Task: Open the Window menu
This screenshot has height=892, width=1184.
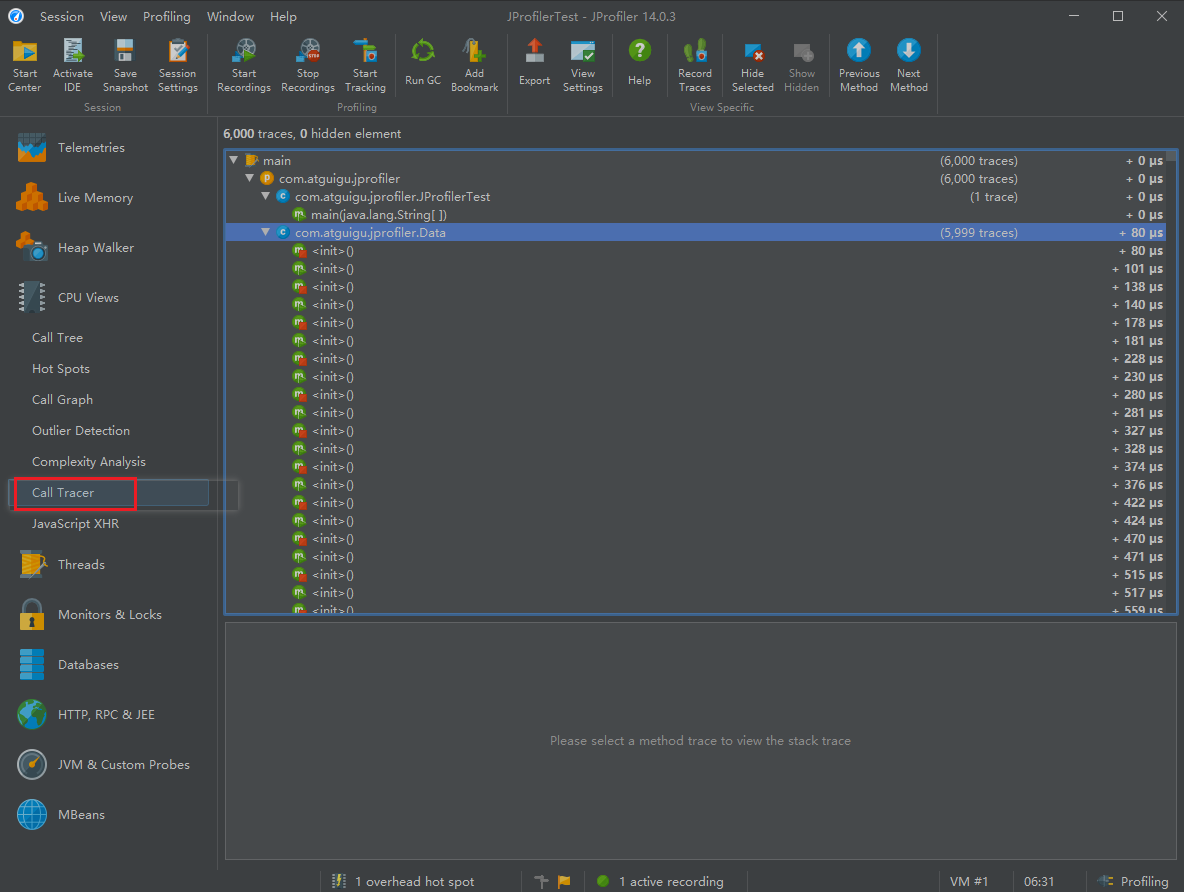Action: pos(230,17)
